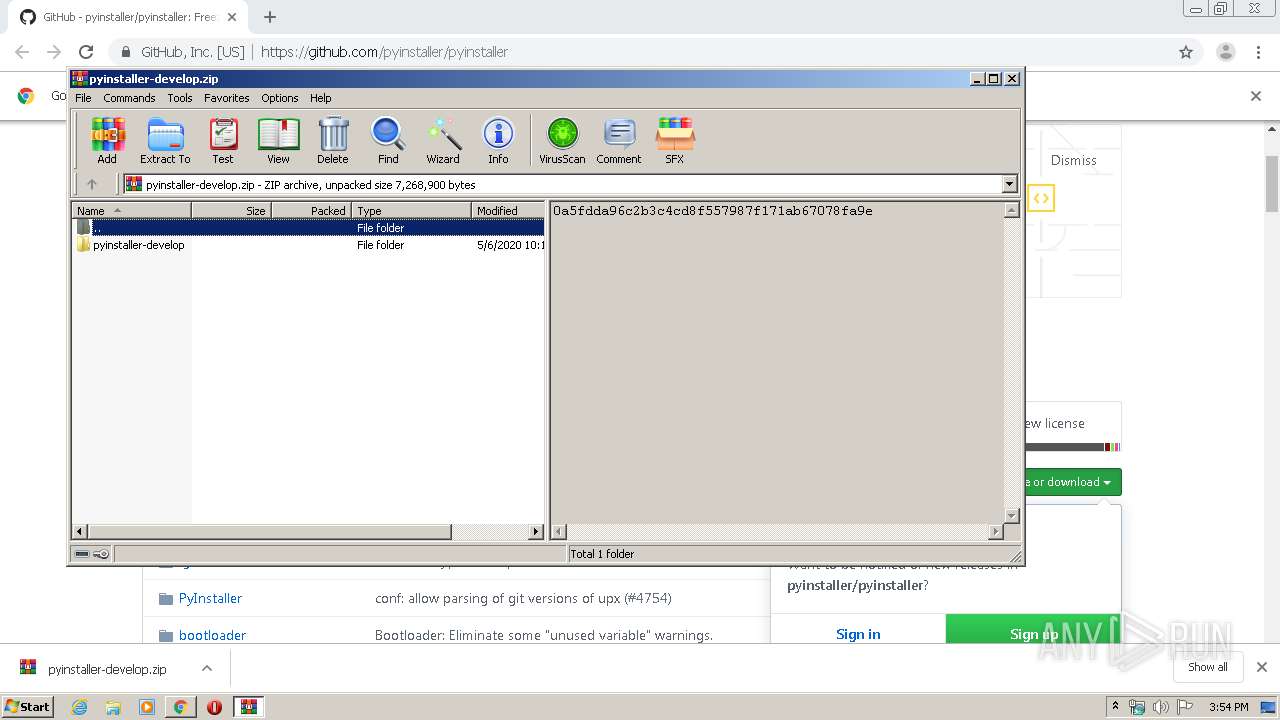The height and width of the screenshot is (720, 1280).
Task: Click the SFX toolbar icon
Action: [675, 140]
